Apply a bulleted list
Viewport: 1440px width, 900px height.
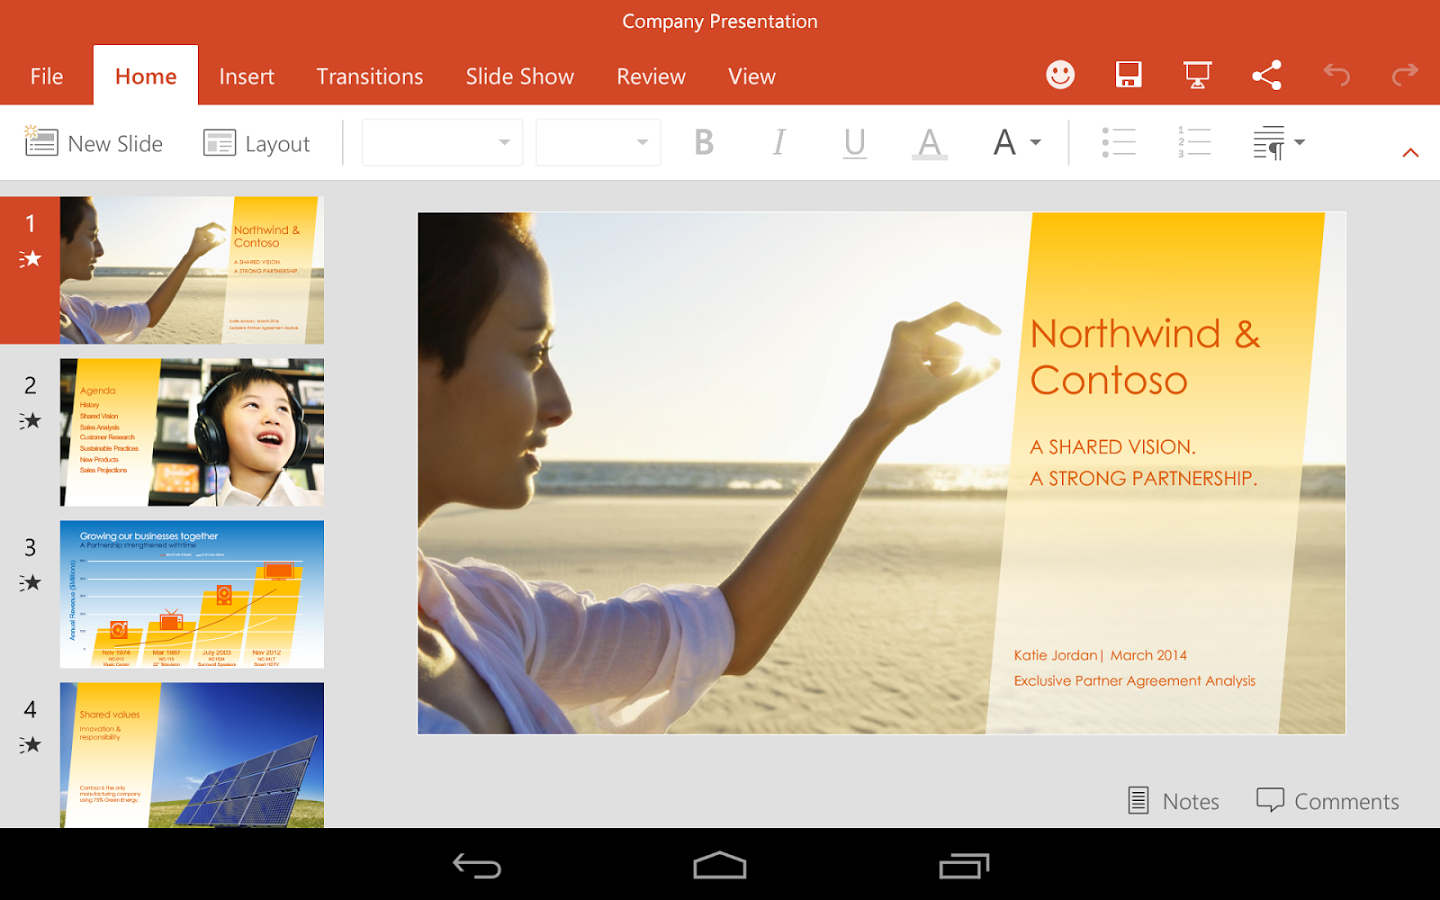tap(1119, 142)
